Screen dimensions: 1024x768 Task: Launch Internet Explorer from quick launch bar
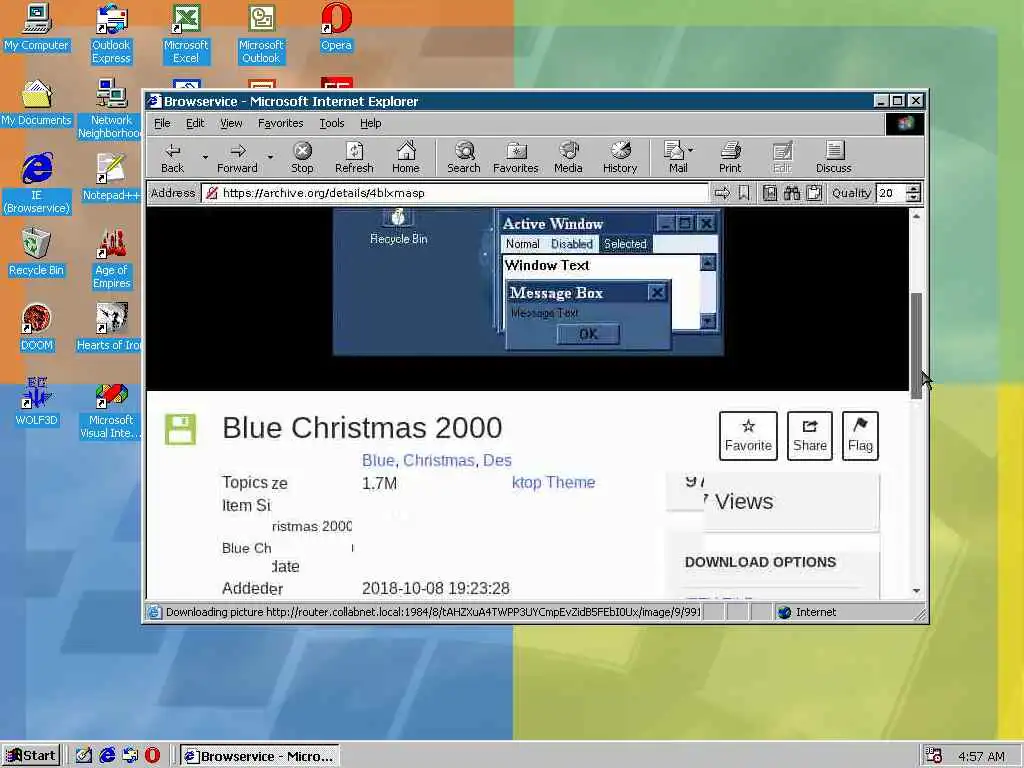[106, 756]
